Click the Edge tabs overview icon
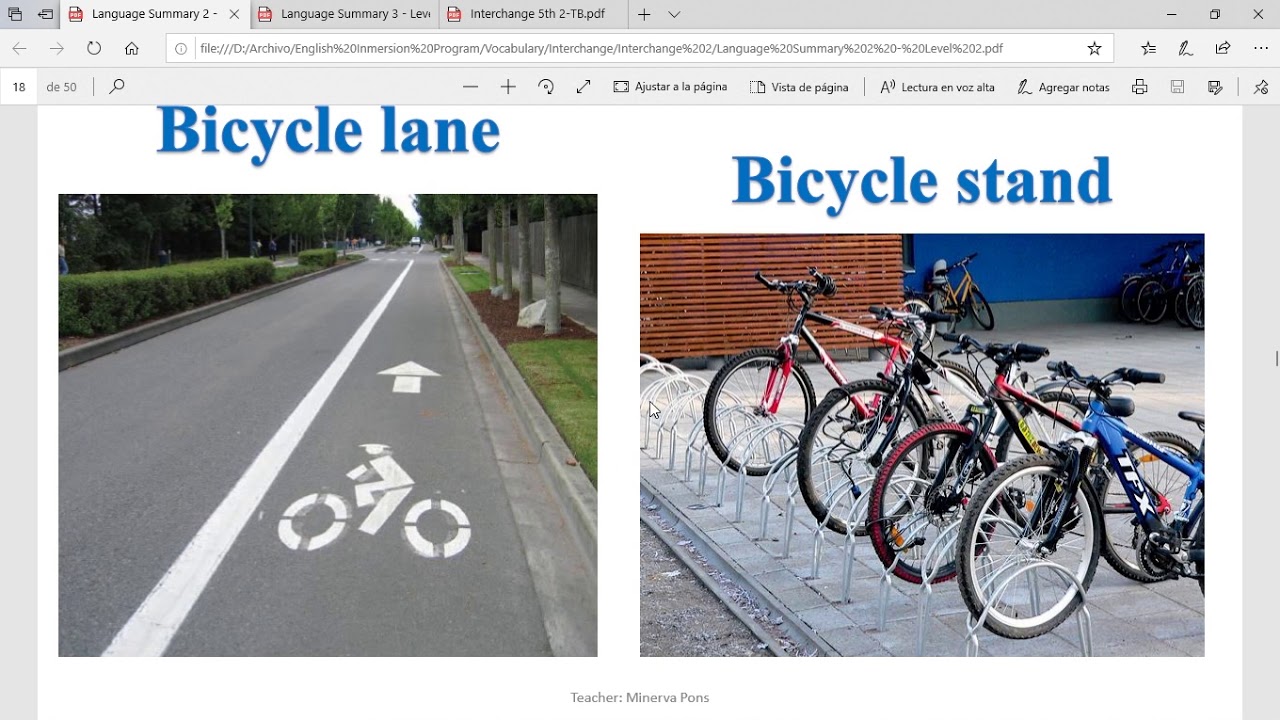 pyautogui.click(x=15, y=14)
